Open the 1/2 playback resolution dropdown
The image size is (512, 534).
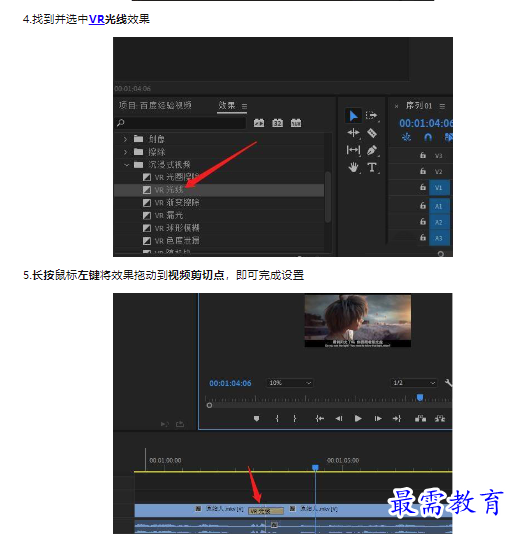click(x=414, y=383)
